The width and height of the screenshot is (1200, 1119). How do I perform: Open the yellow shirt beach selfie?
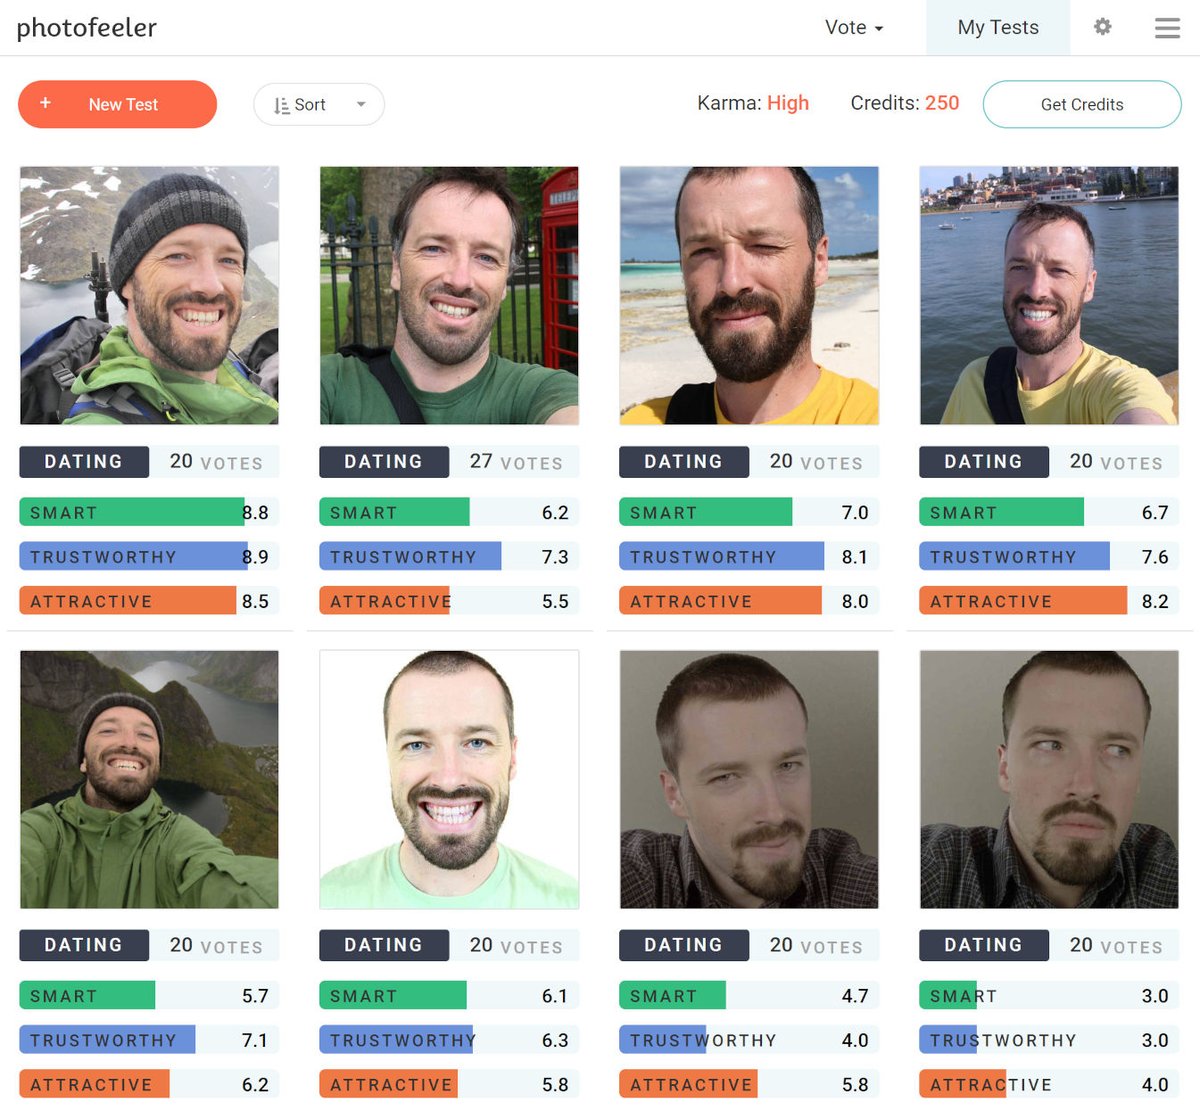(x=748, y=294)
